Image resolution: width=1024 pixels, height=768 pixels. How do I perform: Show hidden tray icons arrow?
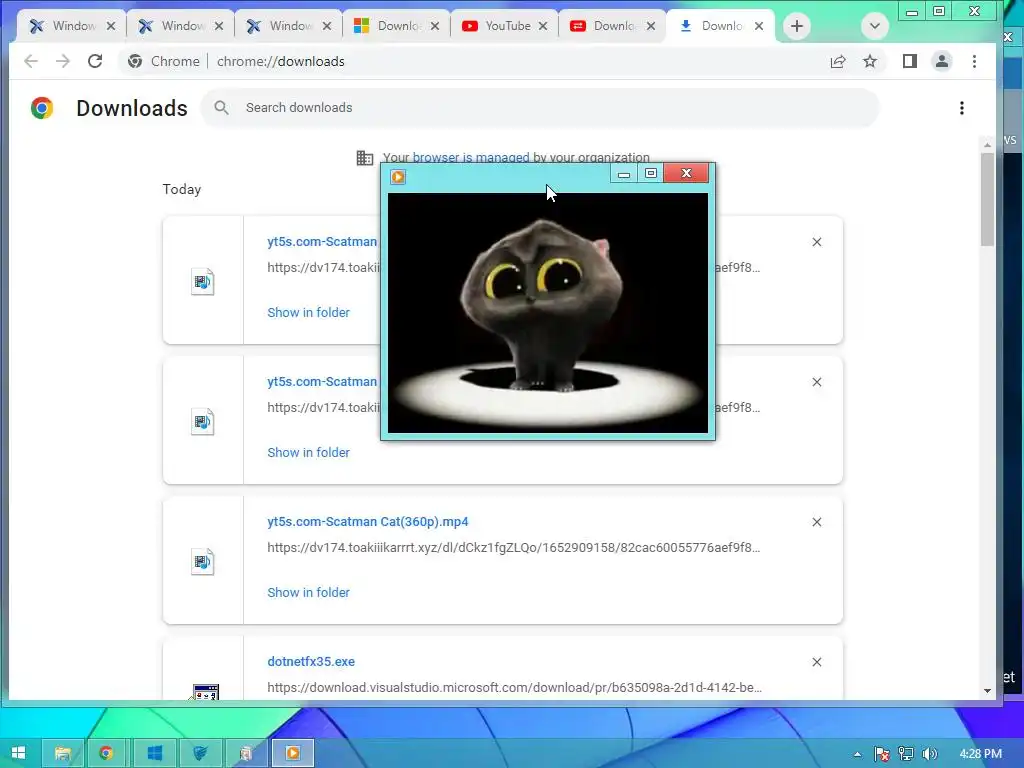[x=857, y=754]
